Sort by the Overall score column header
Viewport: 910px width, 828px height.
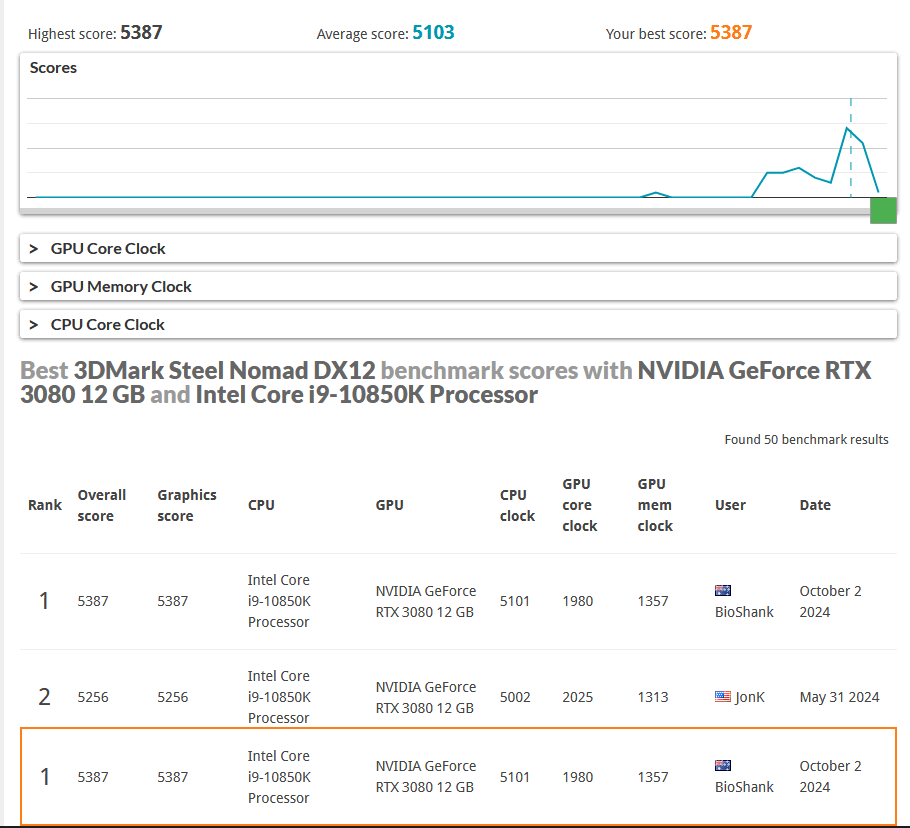(x=102, y=505)
